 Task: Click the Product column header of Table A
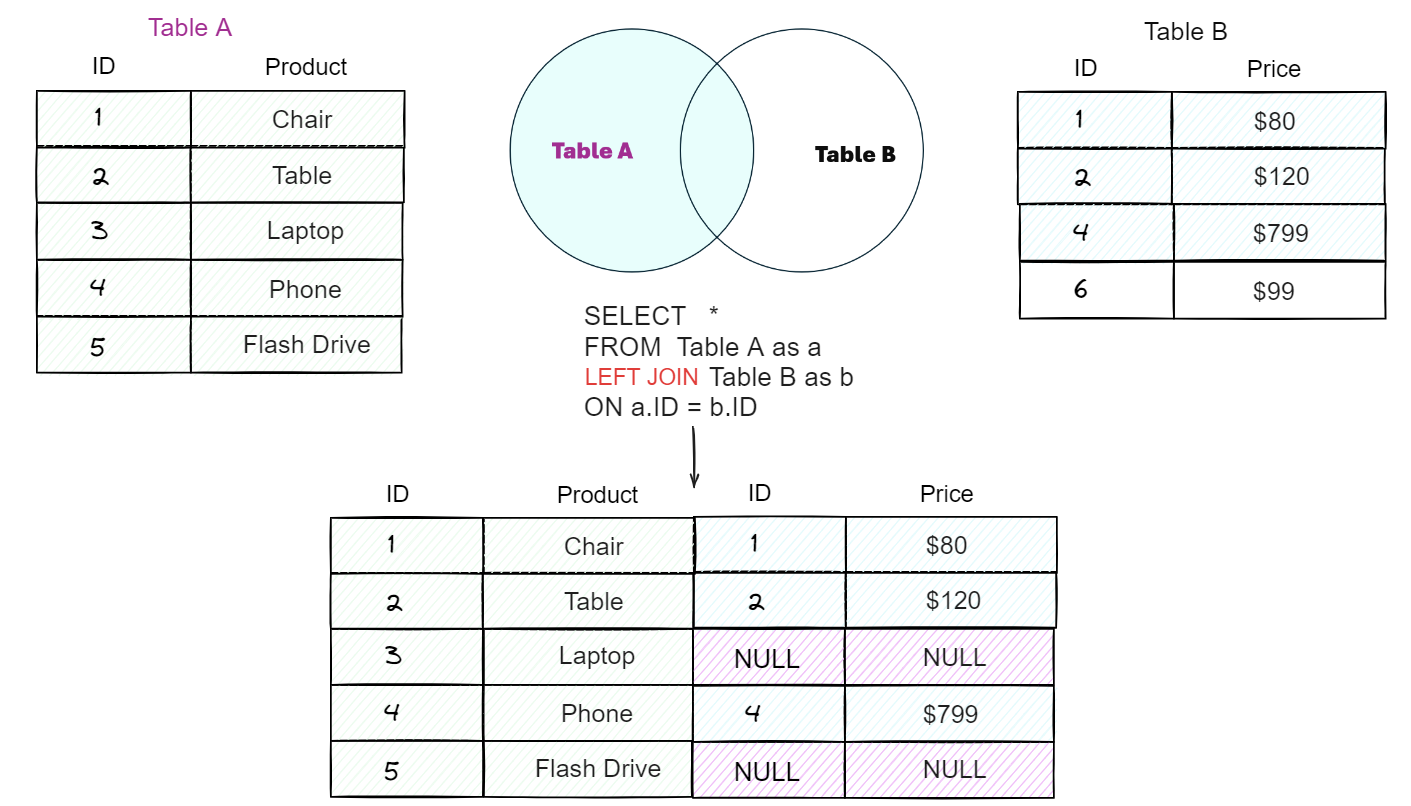[x=305, y=68]
